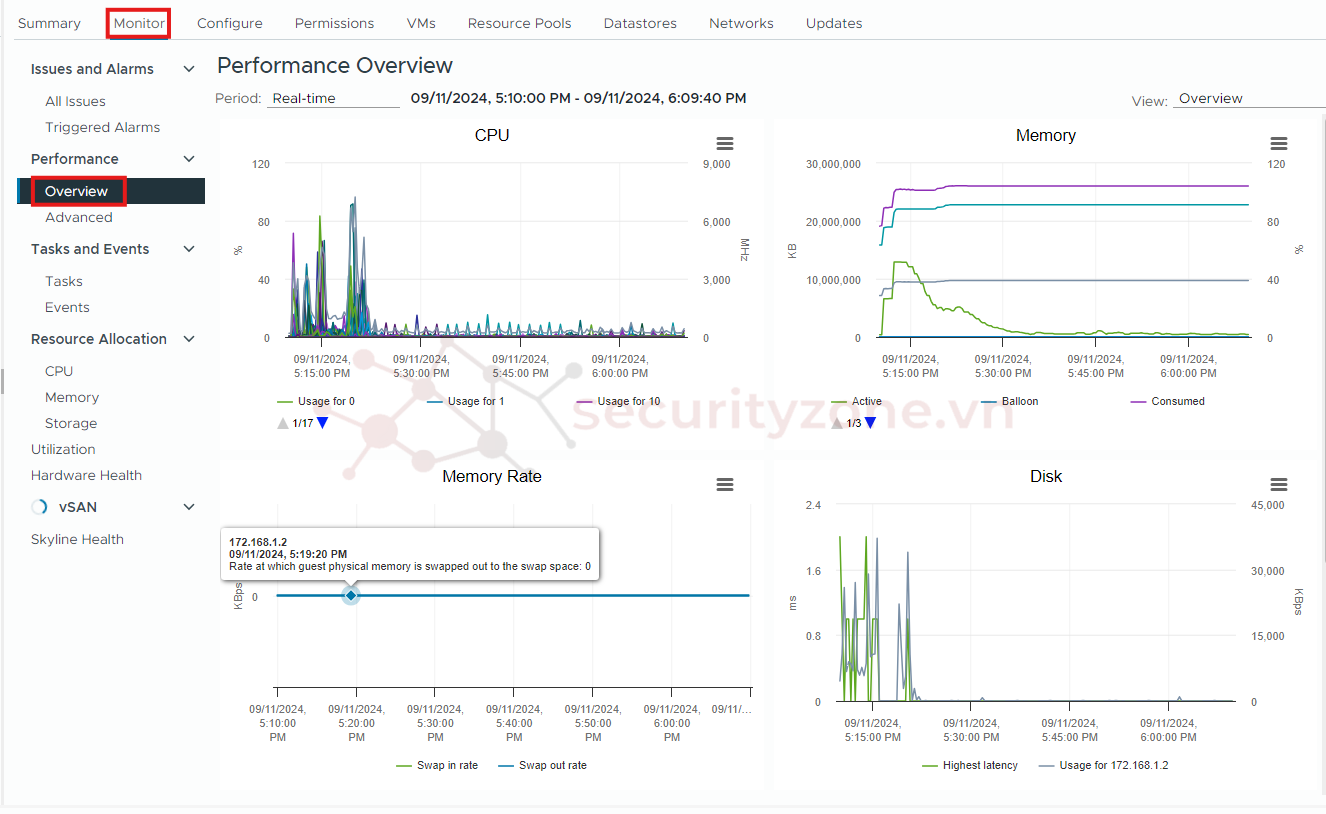
Task: Collapse the Resource Allocation section
Action: [189, 339]
